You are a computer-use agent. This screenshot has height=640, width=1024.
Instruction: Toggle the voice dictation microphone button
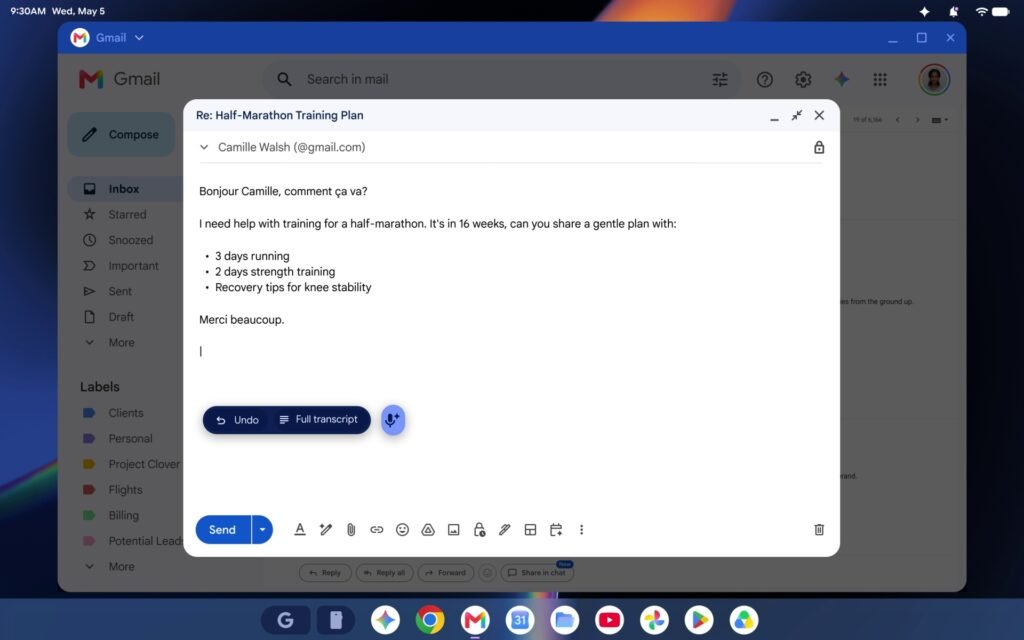pos(392,420)
